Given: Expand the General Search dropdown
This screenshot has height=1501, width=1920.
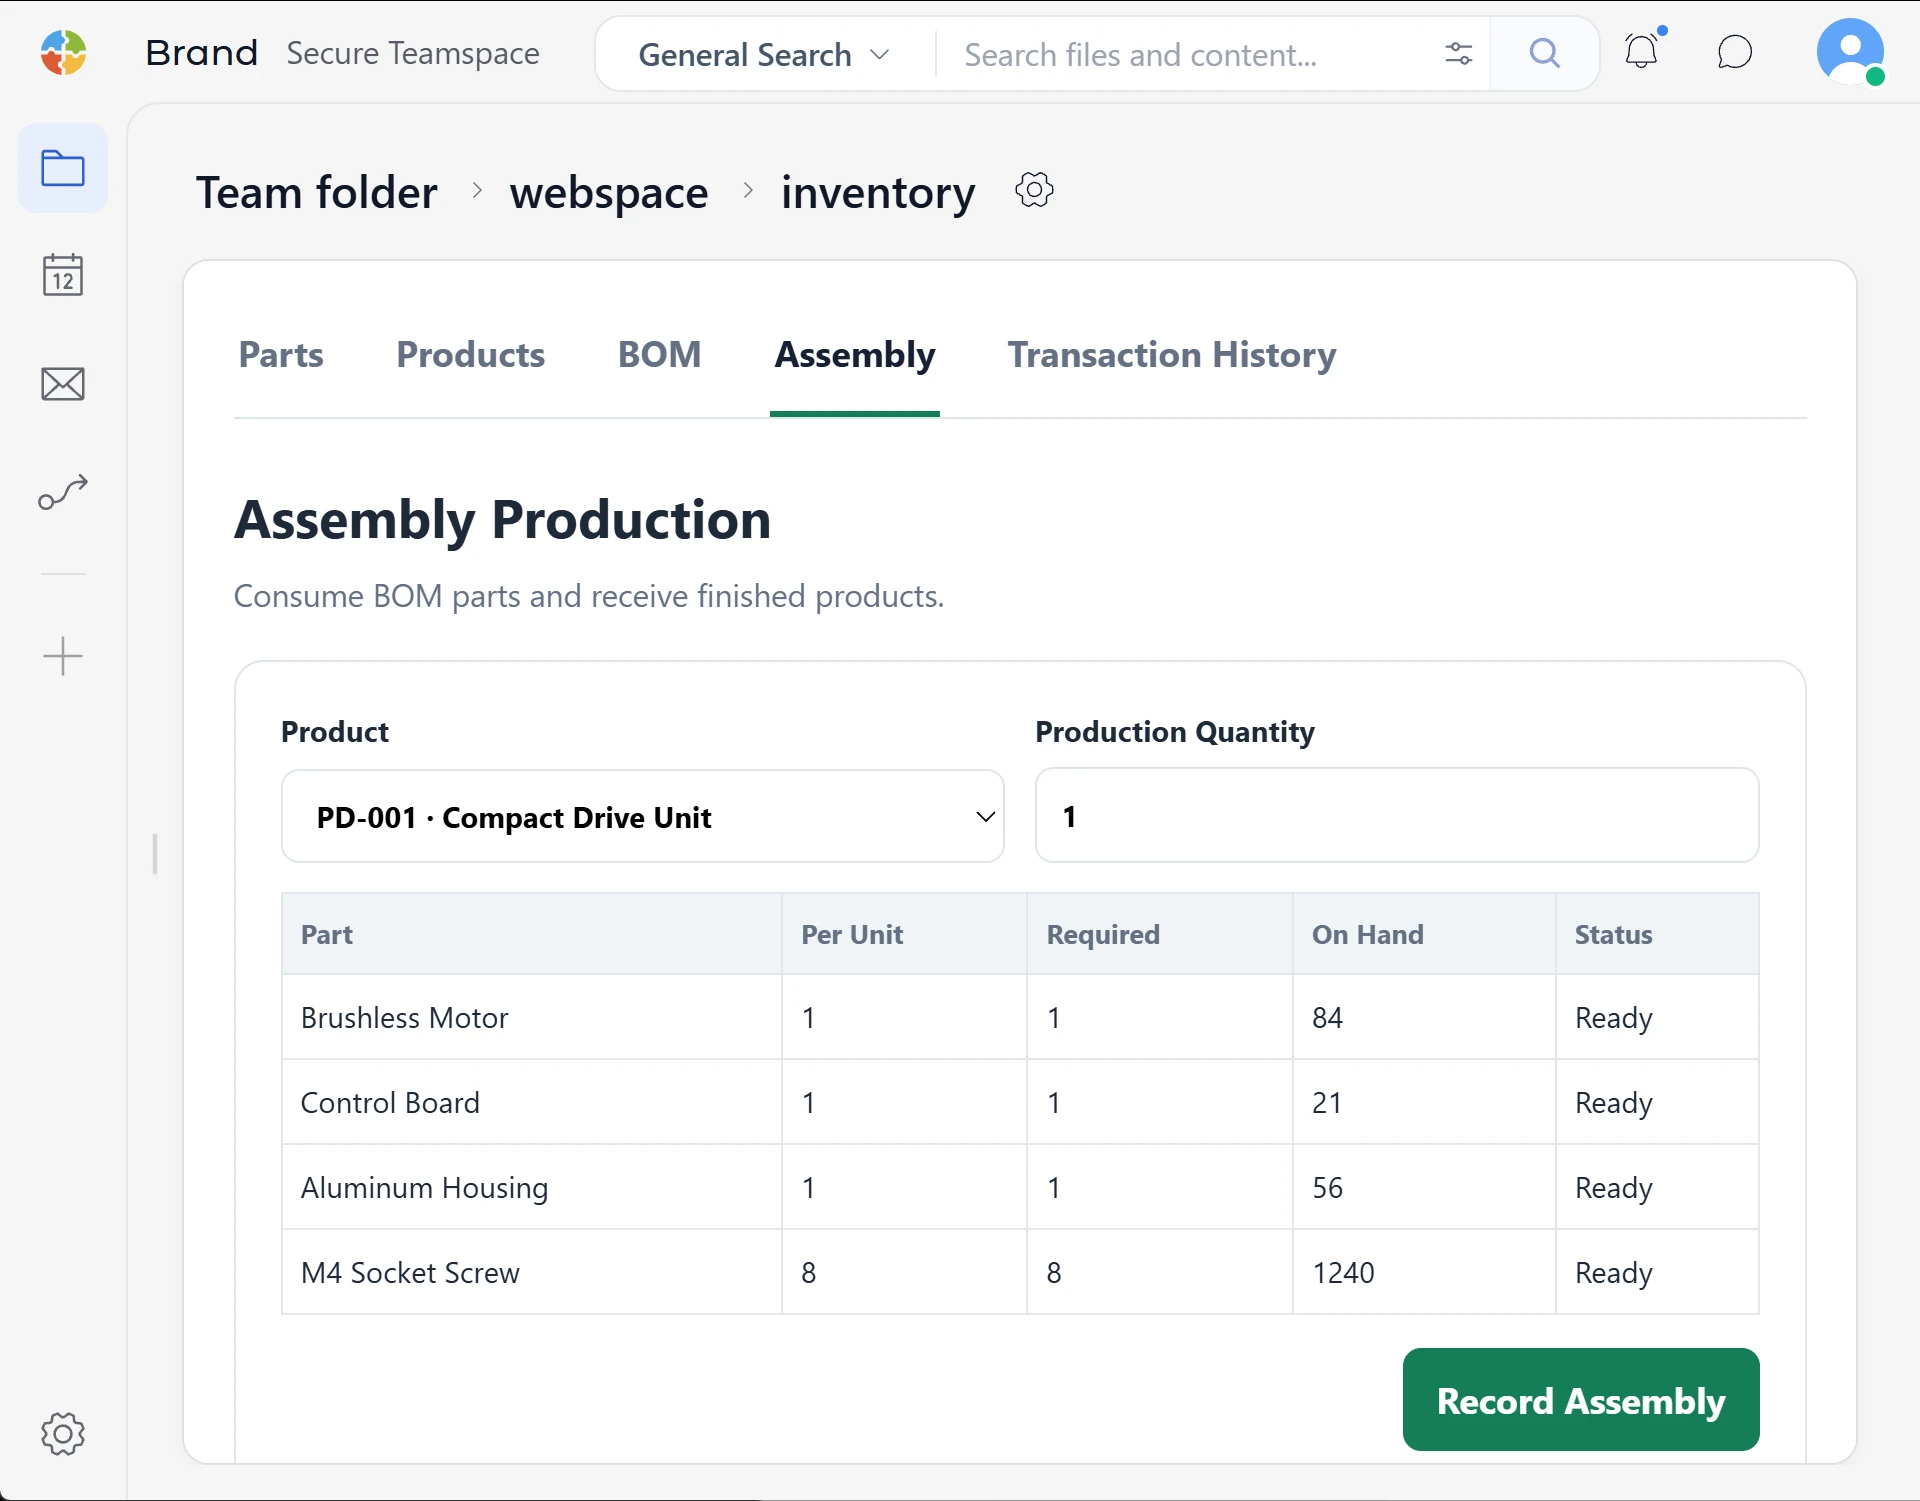Looking at the screenshot, I should pos(765,55).
